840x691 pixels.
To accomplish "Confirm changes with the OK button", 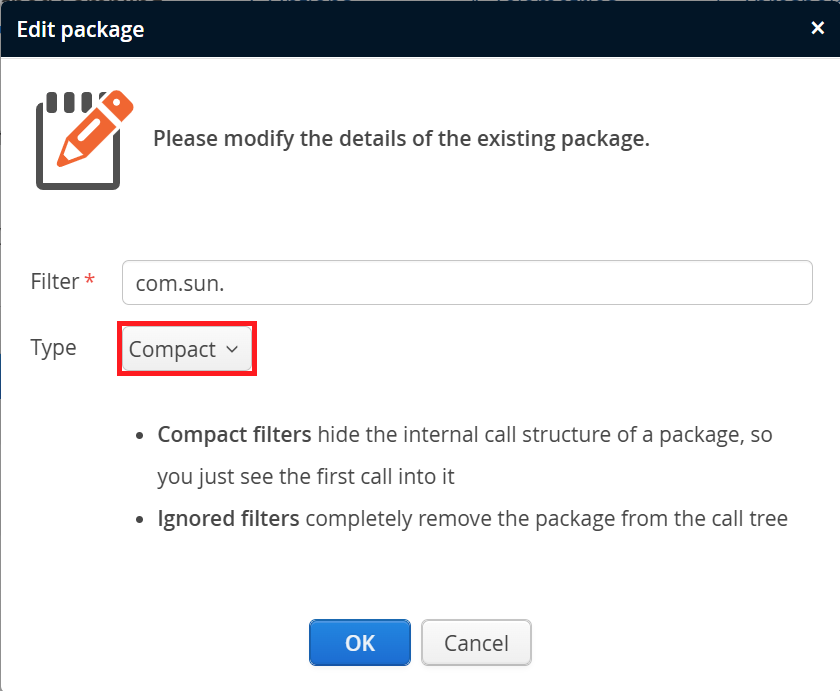I will [360, 643].
